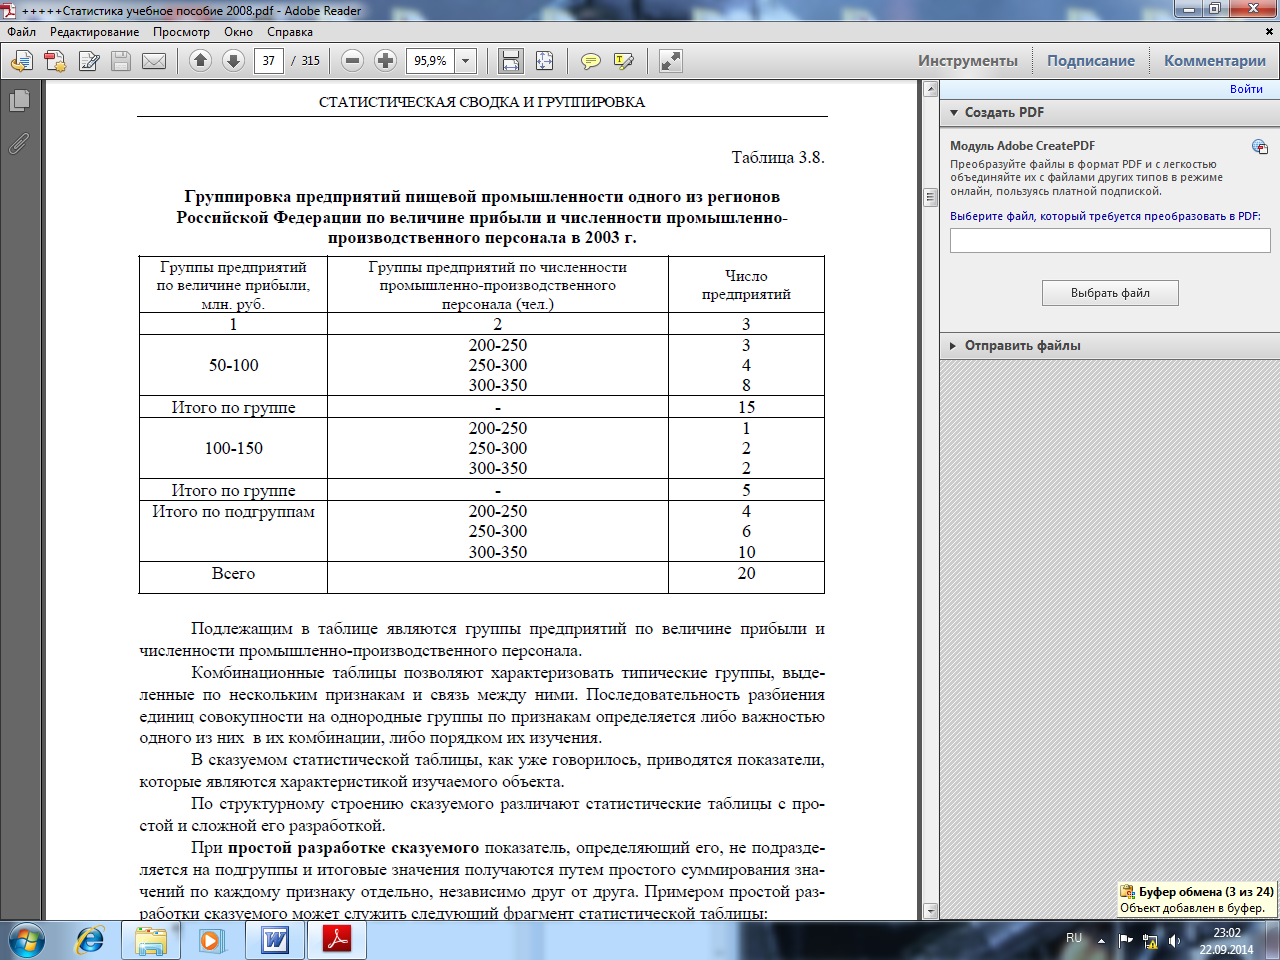The image size is (1280, 960).
Task: Click the table cell 50-100
Action: click(x=233, y=366)
